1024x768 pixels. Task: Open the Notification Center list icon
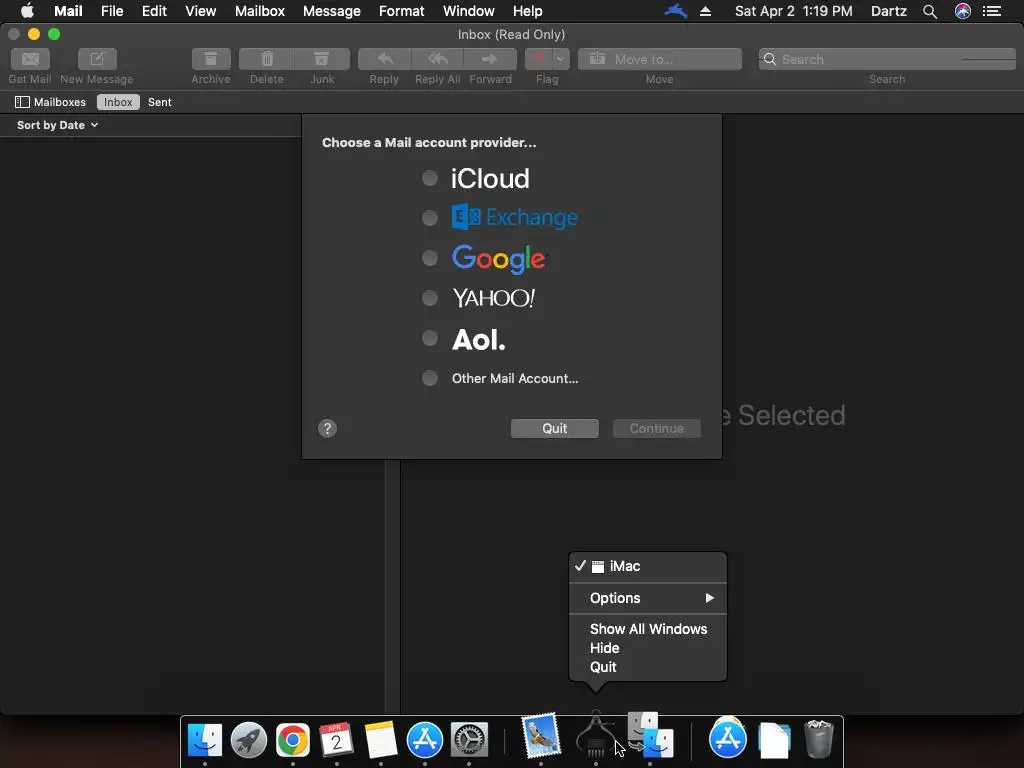992,11
